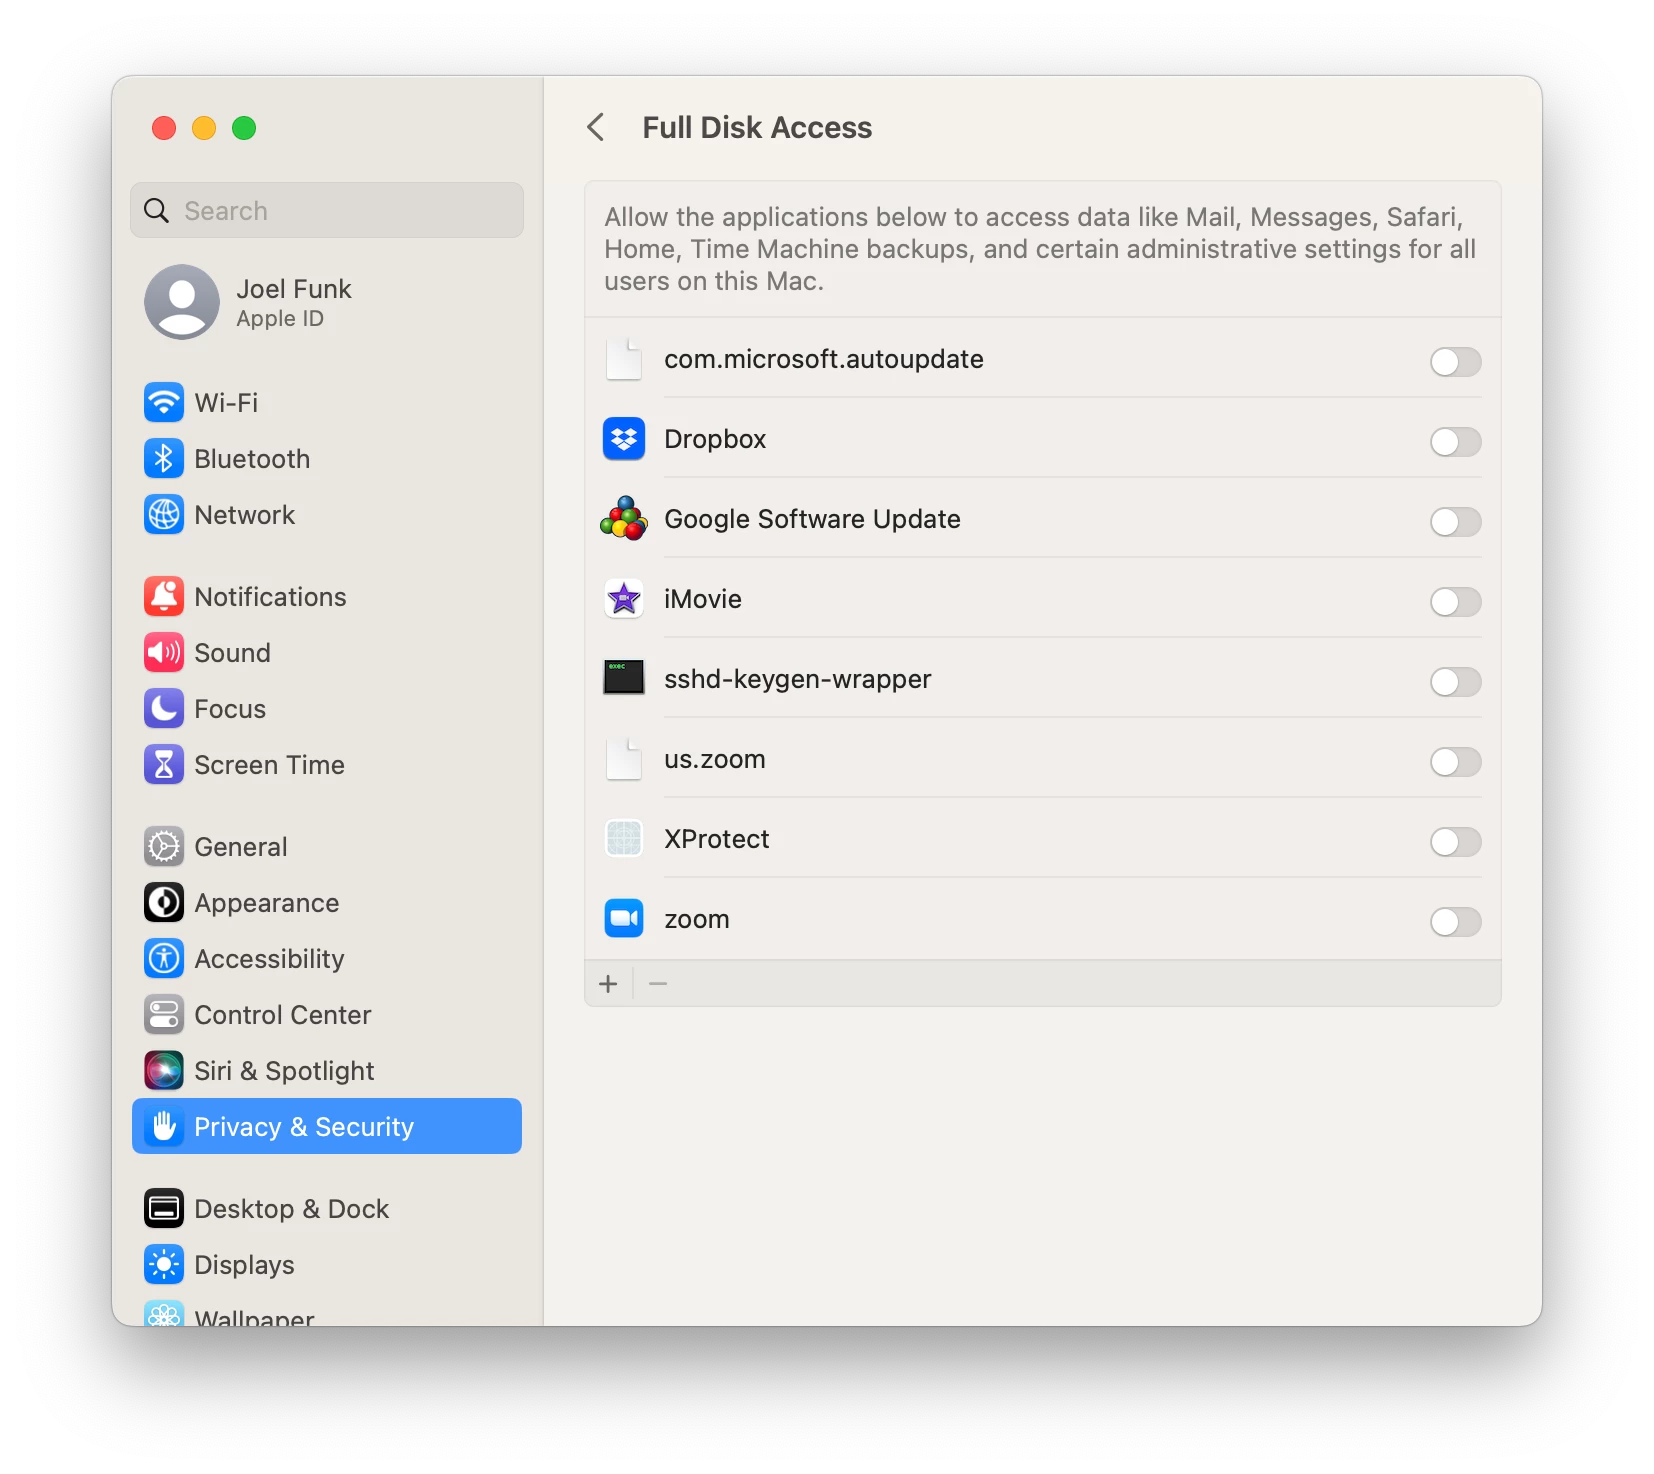1654x1474 pixels.
Task: Click the Notifications bell icon
Action: click(164, 597)
